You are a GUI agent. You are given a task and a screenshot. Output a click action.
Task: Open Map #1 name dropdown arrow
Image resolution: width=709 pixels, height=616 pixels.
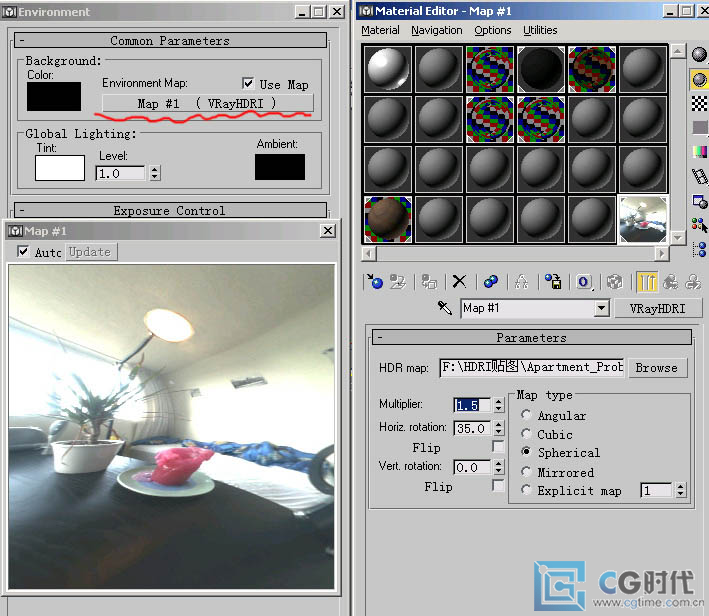pos(601,308)
